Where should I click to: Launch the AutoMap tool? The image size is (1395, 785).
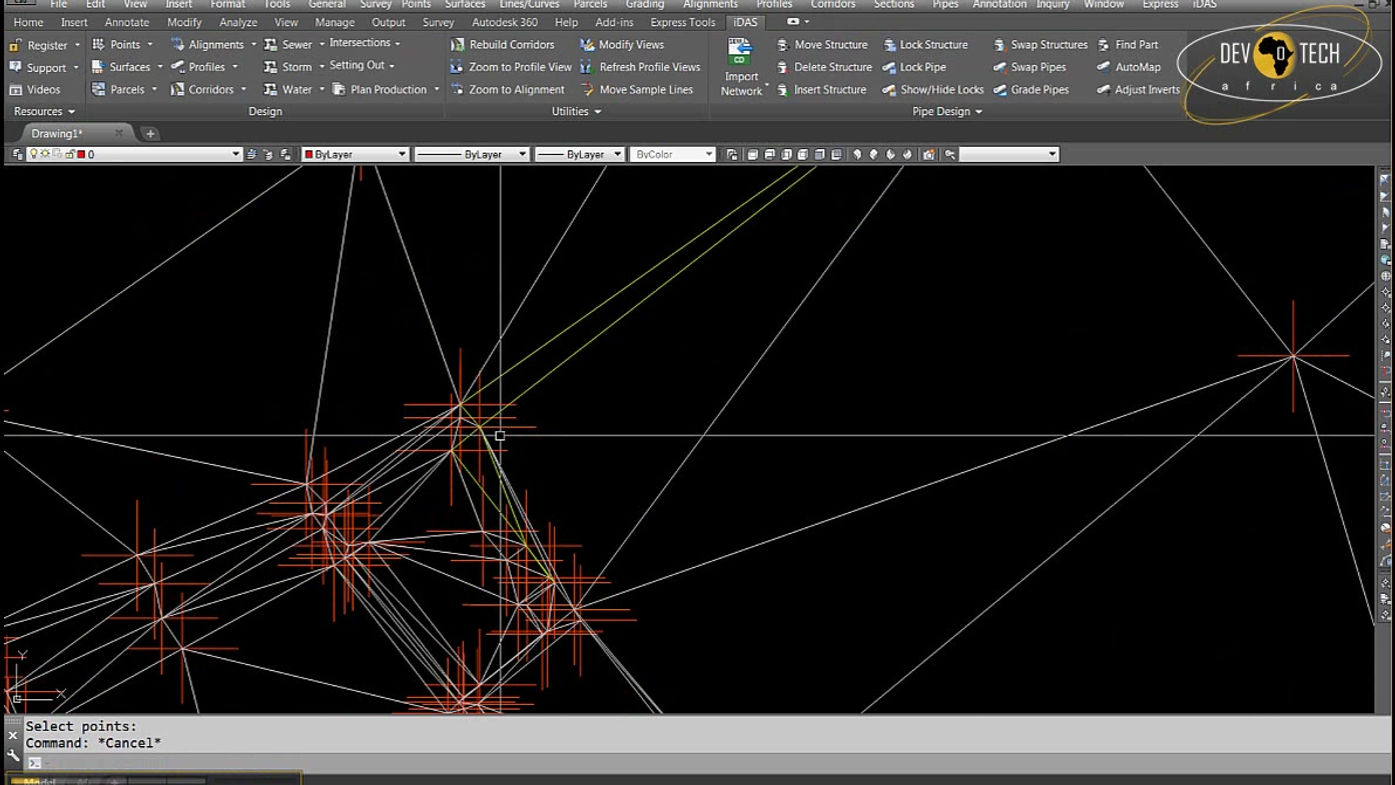point(1128,67)
